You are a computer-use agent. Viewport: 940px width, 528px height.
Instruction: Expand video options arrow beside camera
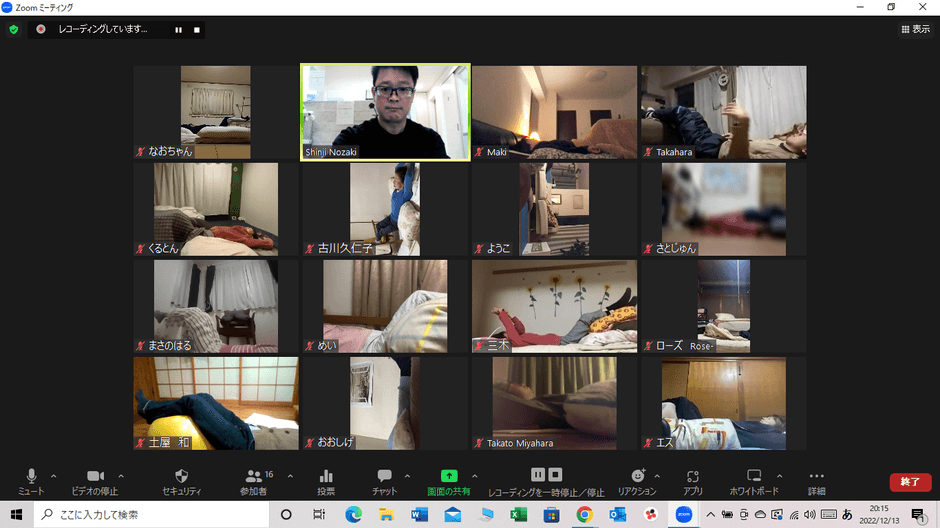pyautogui.click(x=121, y=476)
